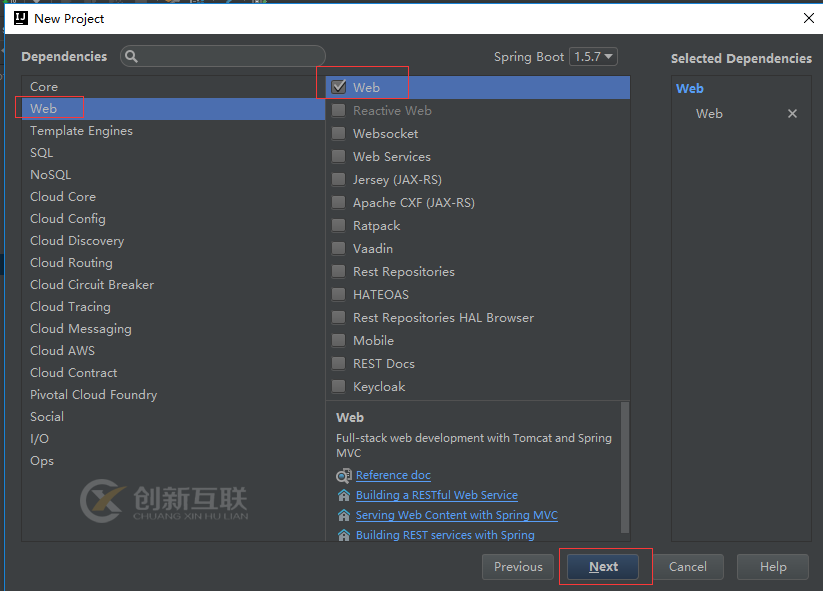Click the Next button
Screen dimensions: 823x591
click(x=603, y=567)
